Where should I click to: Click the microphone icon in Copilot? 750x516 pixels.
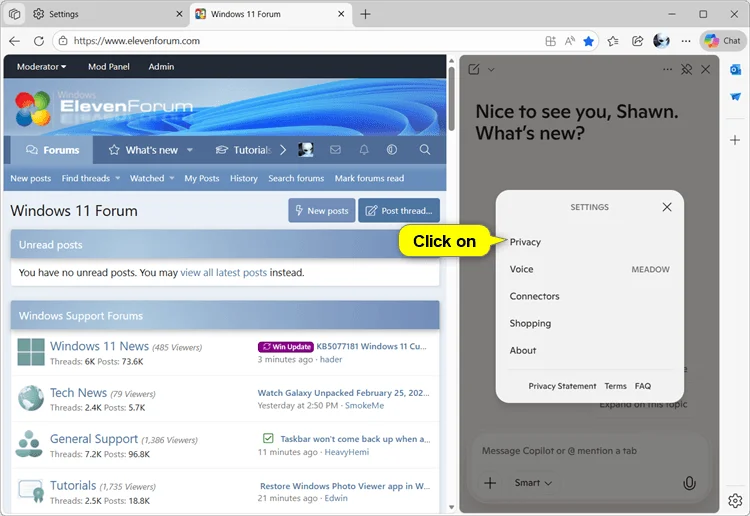coord(689,483)
